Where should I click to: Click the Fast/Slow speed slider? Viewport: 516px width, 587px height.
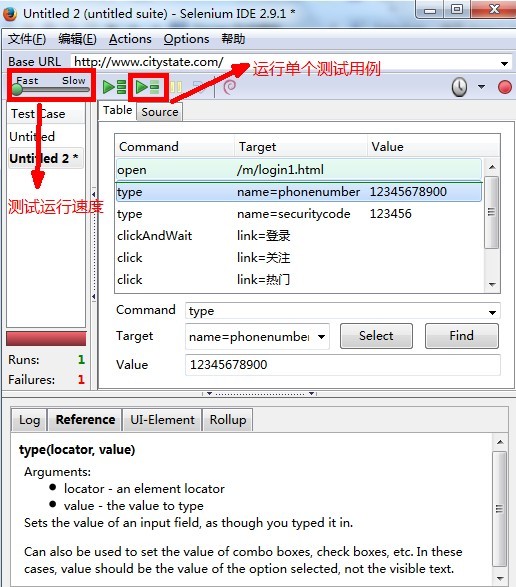(51, 89)
